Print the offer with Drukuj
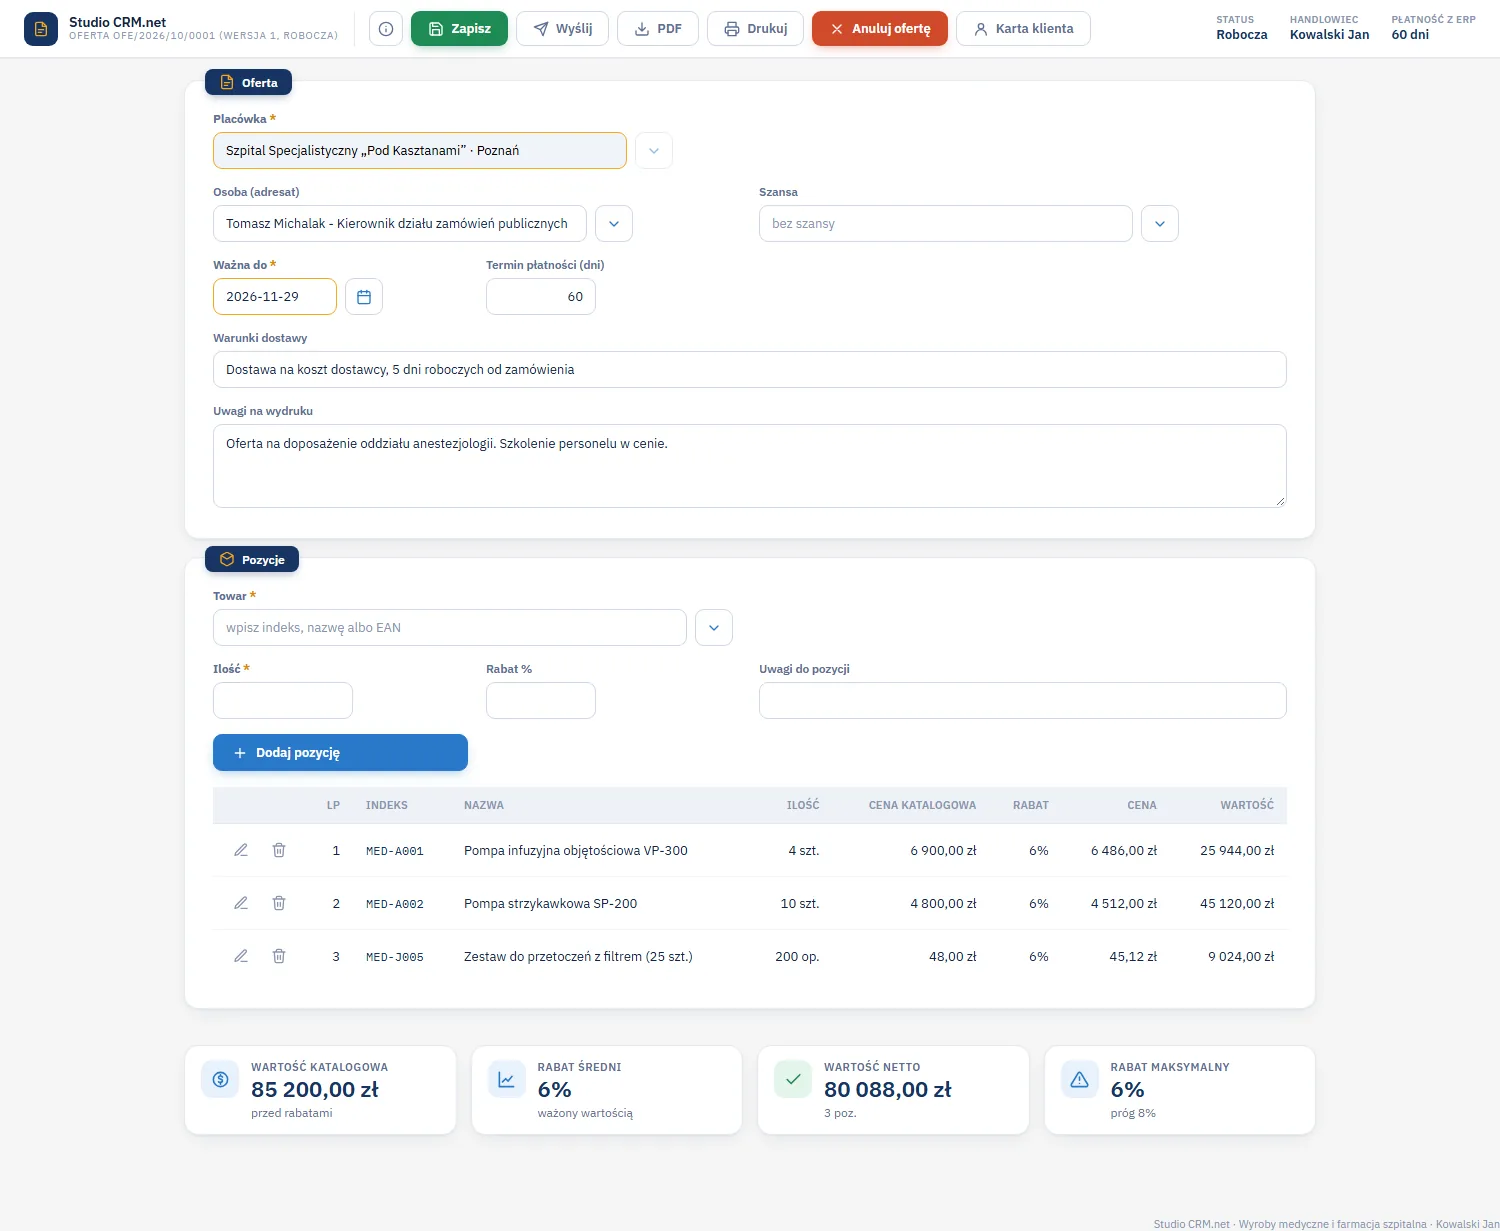Viewport: 1500px width, 1231px height. [x=756, y=29]
